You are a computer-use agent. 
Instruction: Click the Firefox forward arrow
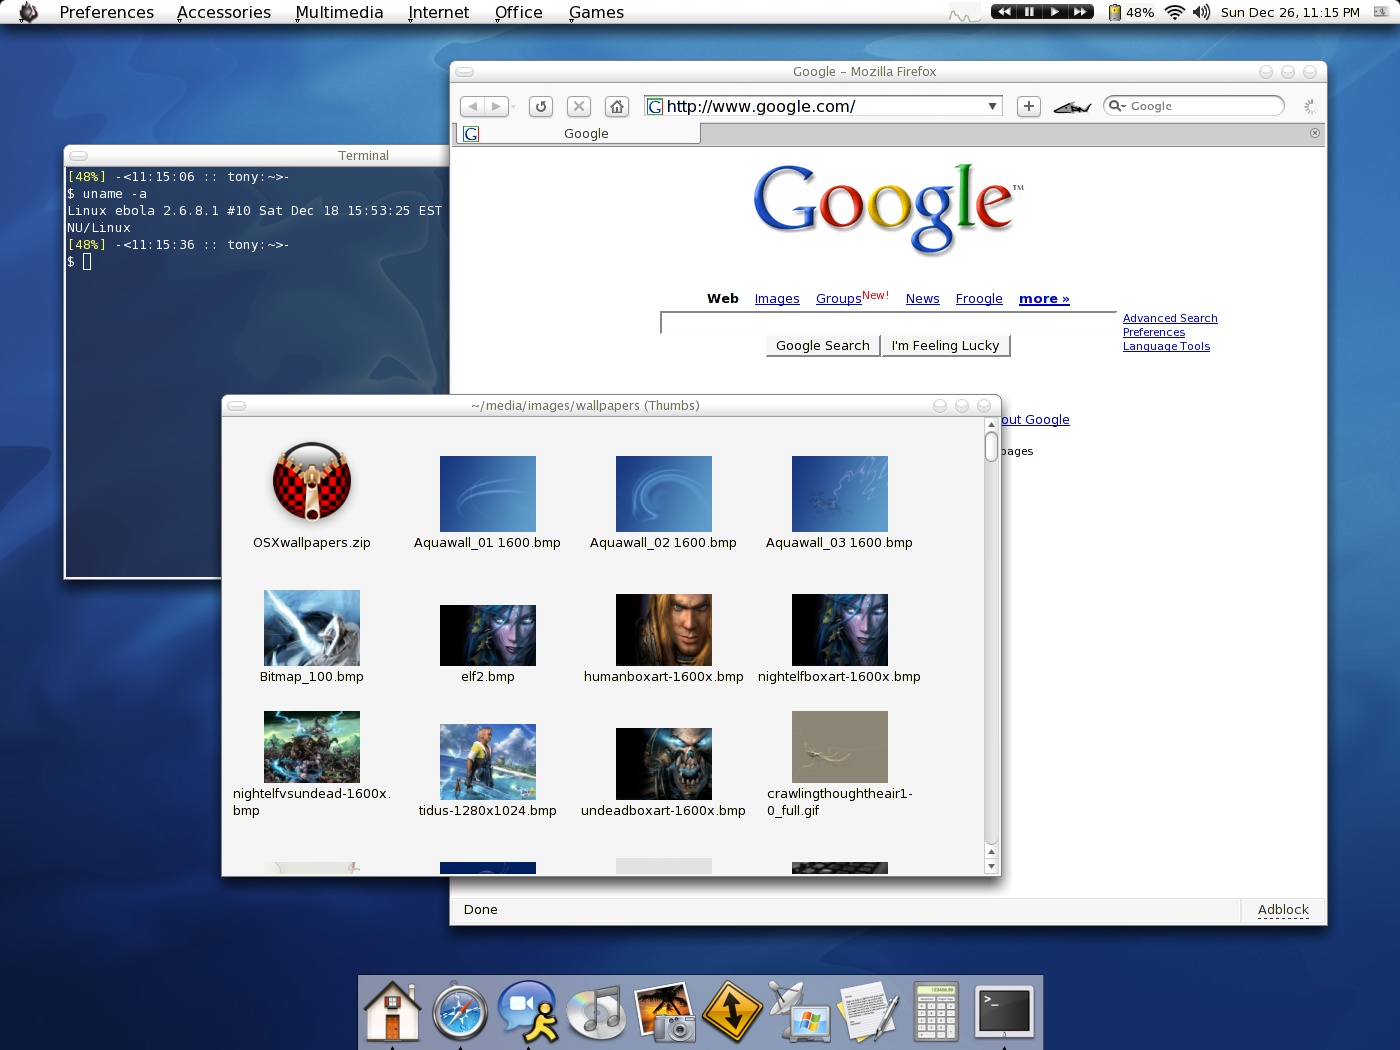tap(496, 106)
